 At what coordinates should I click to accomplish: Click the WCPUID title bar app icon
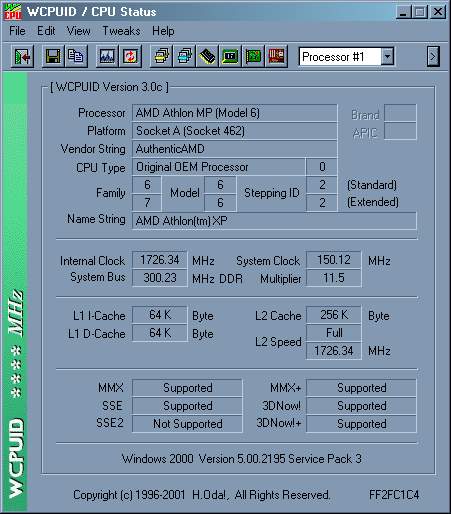[x=13, y=12]
